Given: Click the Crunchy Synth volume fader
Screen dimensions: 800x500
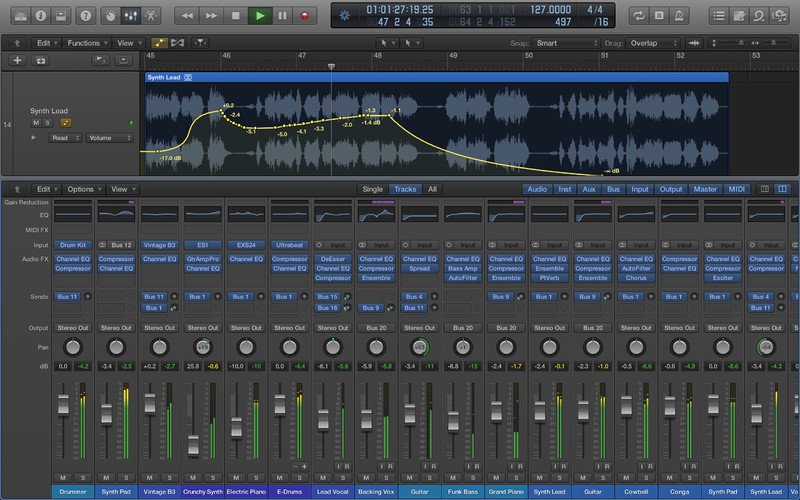Looking at the screenshot, I should pos(193,440).
